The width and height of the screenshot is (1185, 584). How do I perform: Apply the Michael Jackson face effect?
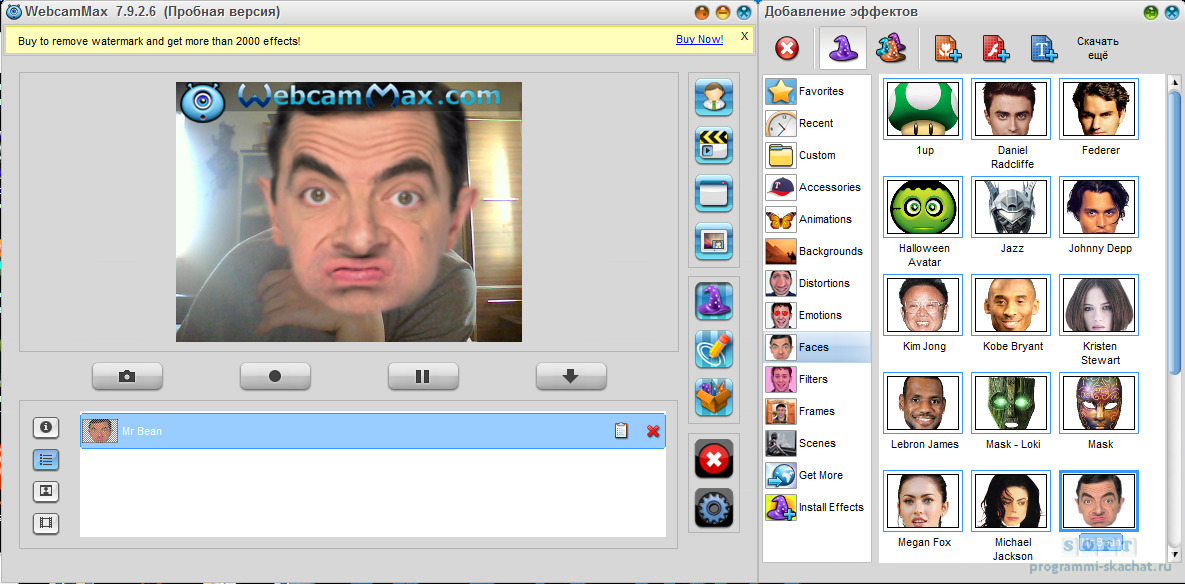click(1010, 501)
